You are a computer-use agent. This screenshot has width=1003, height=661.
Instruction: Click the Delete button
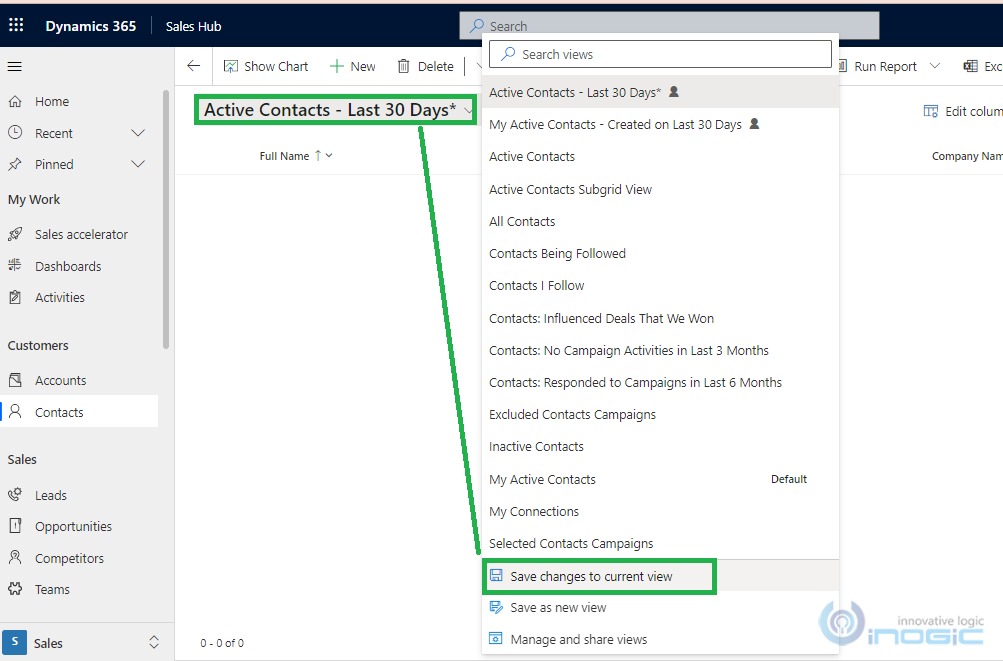[x=425, y=67]
